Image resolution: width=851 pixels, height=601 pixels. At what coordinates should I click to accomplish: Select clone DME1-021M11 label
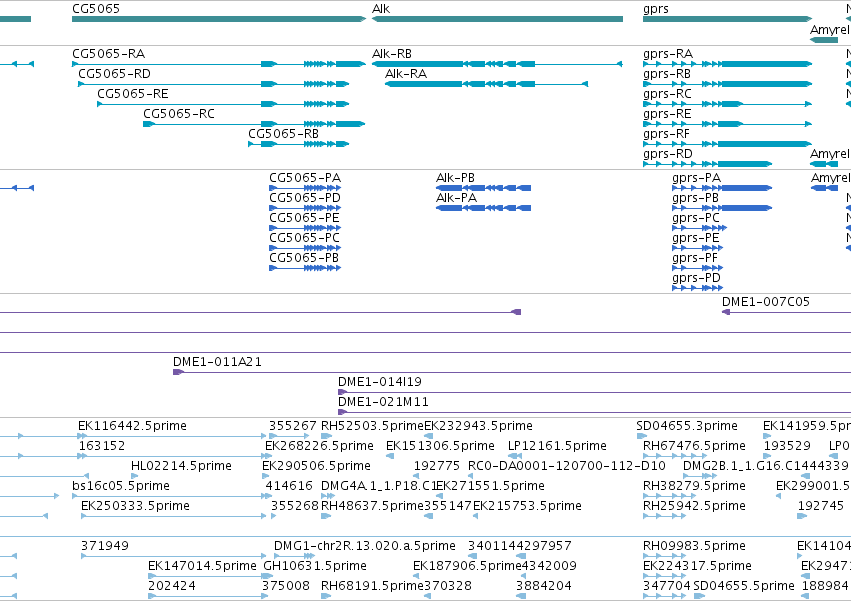coord(383,402)
